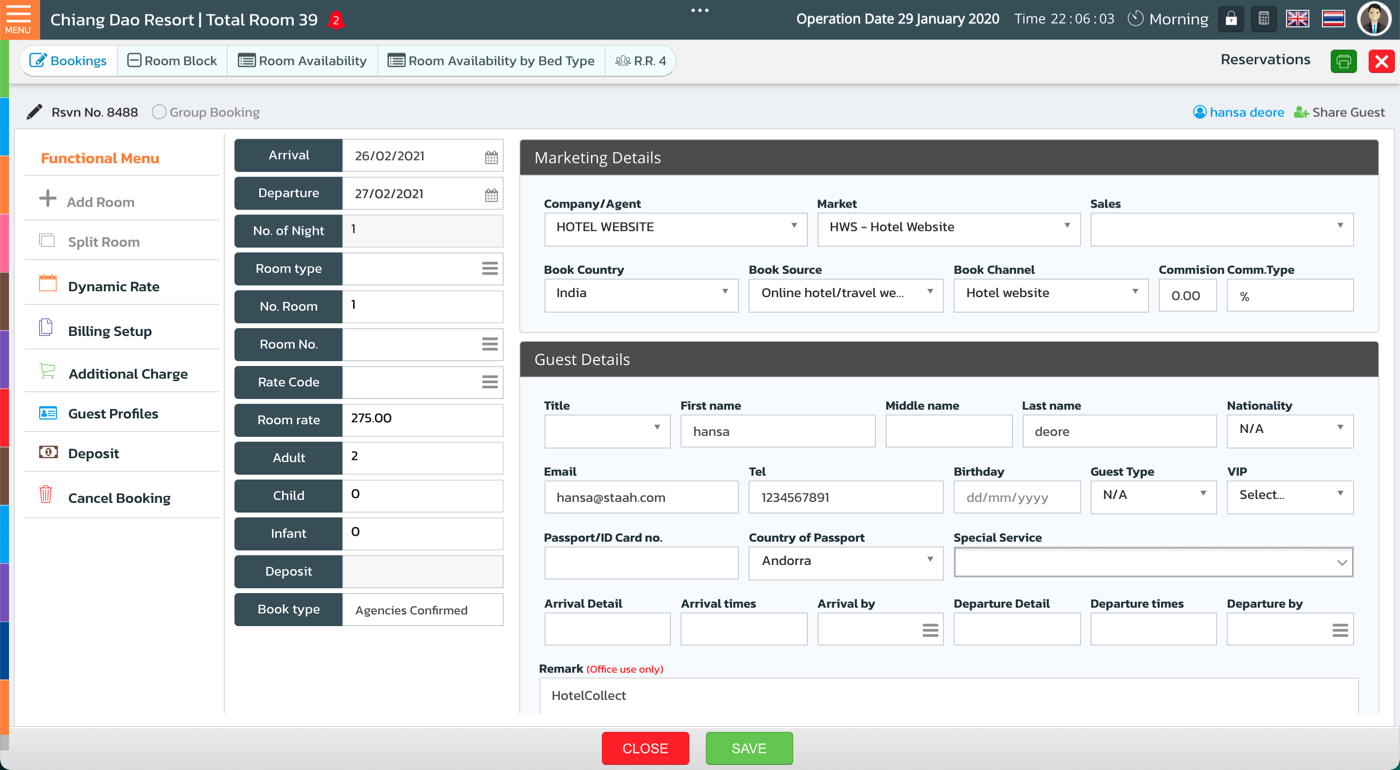1400x770 pixels.
Task: Click the red notification badge showing 2
Action: (x=336, y=20)
